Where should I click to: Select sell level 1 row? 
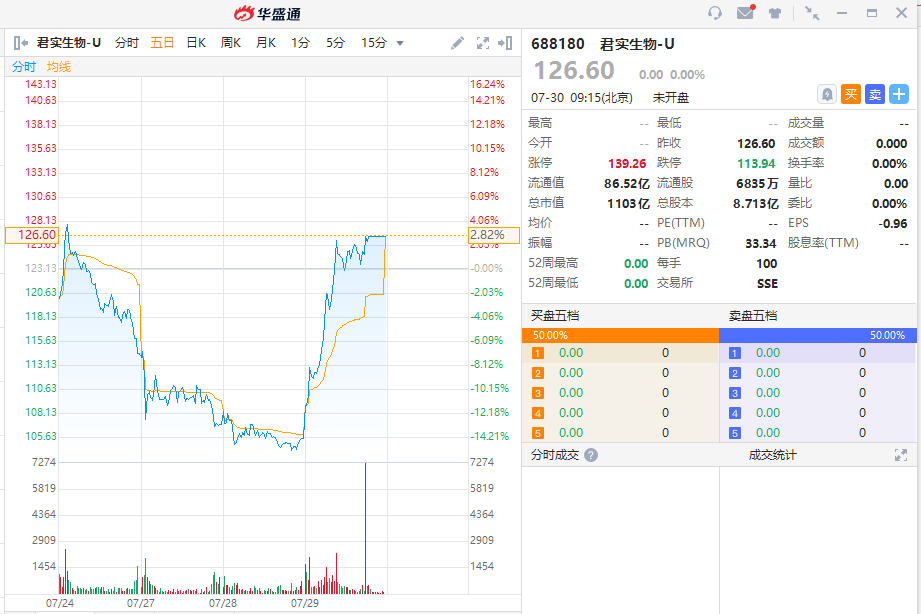coord(818,353)
